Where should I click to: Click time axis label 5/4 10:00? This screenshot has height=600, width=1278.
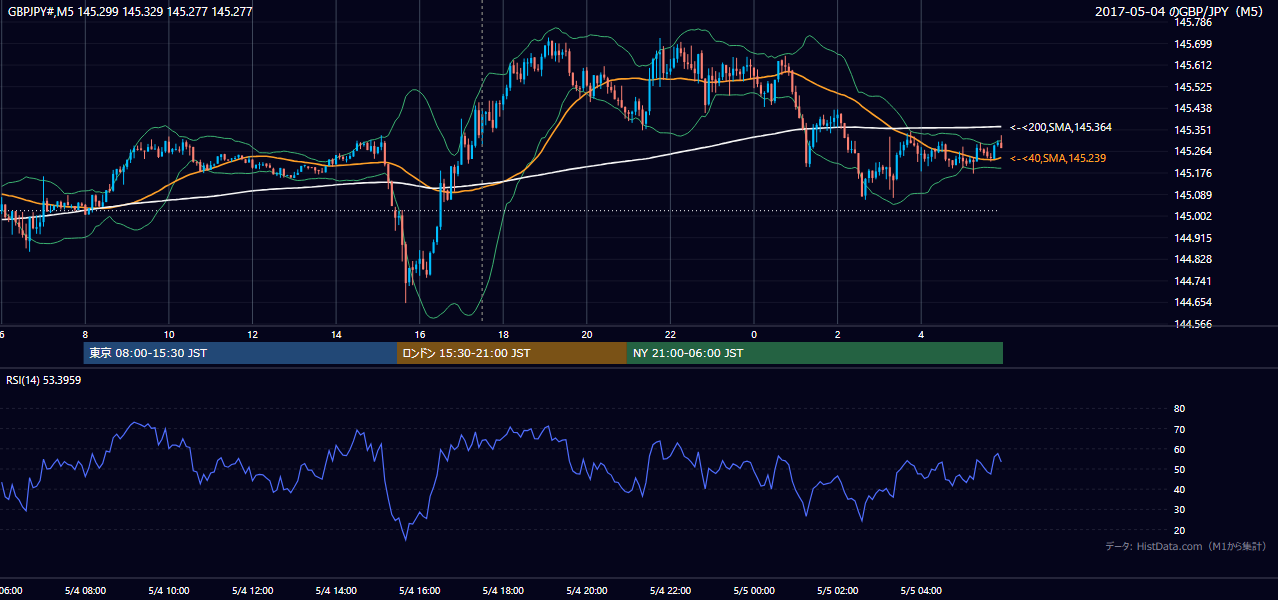pyautogui.click(x=168, y=591)
